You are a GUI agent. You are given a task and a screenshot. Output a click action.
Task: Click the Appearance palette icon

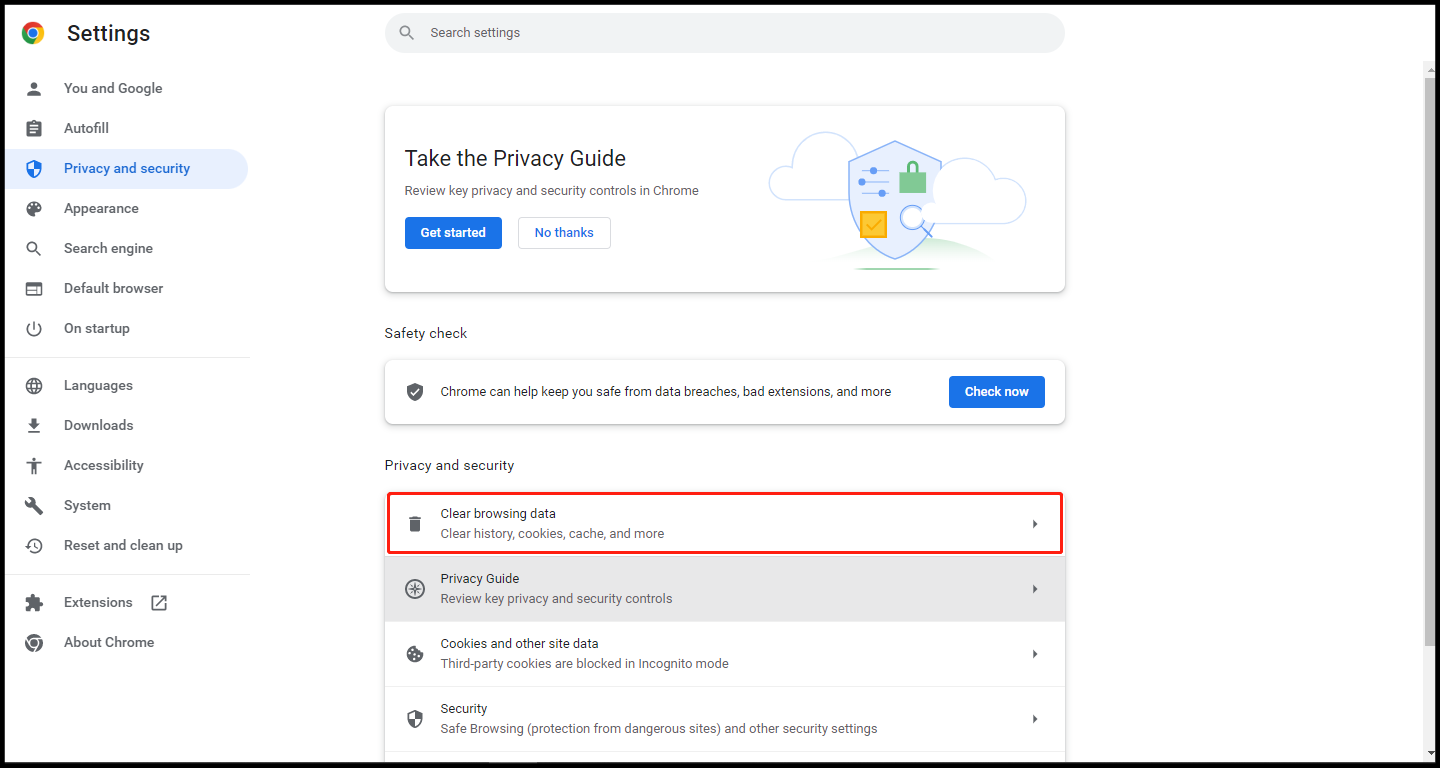click(x=34, y=208)
